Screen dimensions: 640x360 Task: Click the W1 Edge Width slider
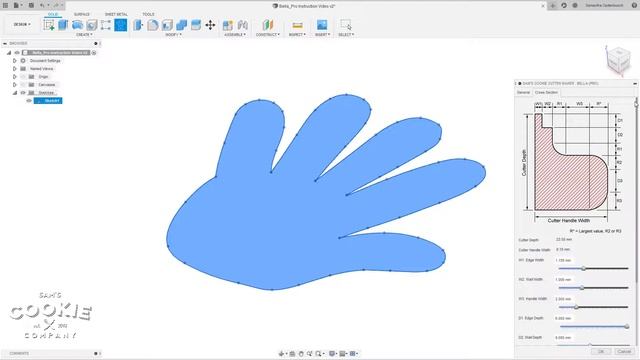point(593,269)
